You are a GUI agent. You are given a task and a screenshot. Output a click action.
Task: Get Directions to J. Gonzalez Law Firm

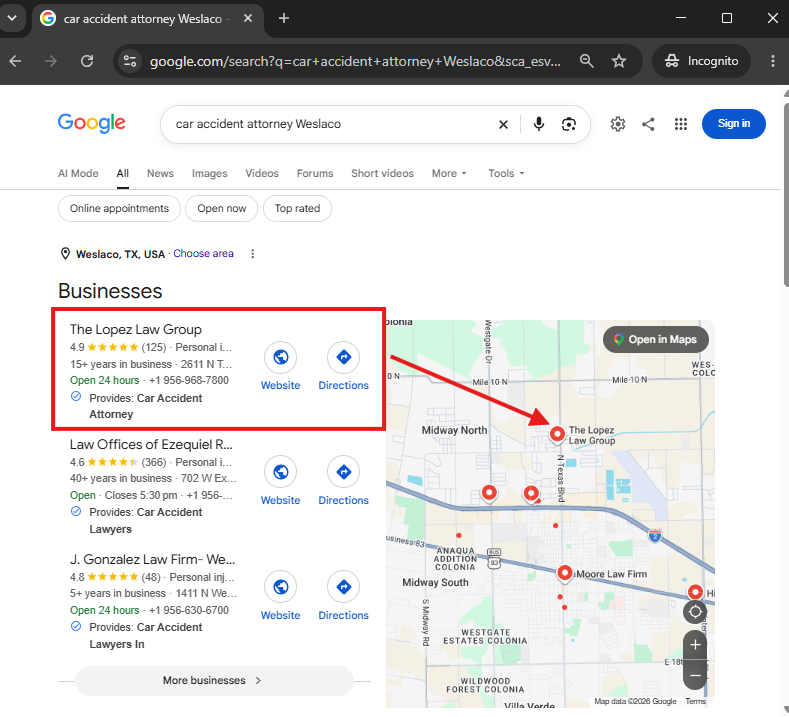[x=343, y=596]
